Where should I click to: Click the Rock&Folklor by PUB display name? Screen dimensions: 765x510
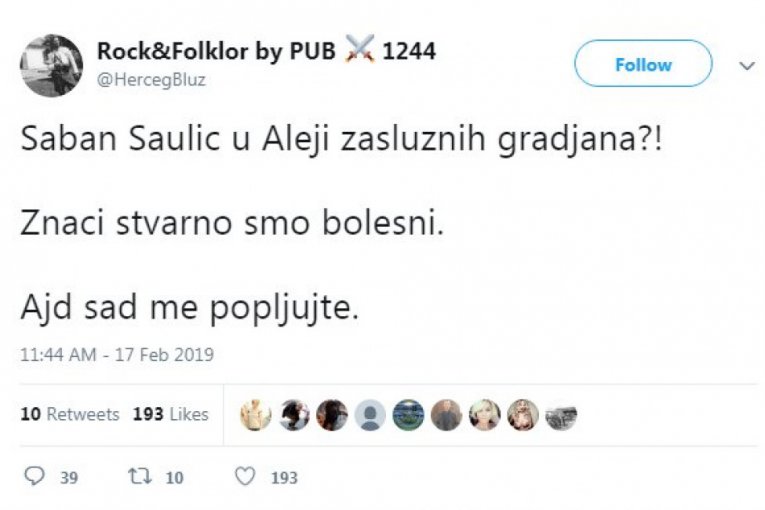217,51
